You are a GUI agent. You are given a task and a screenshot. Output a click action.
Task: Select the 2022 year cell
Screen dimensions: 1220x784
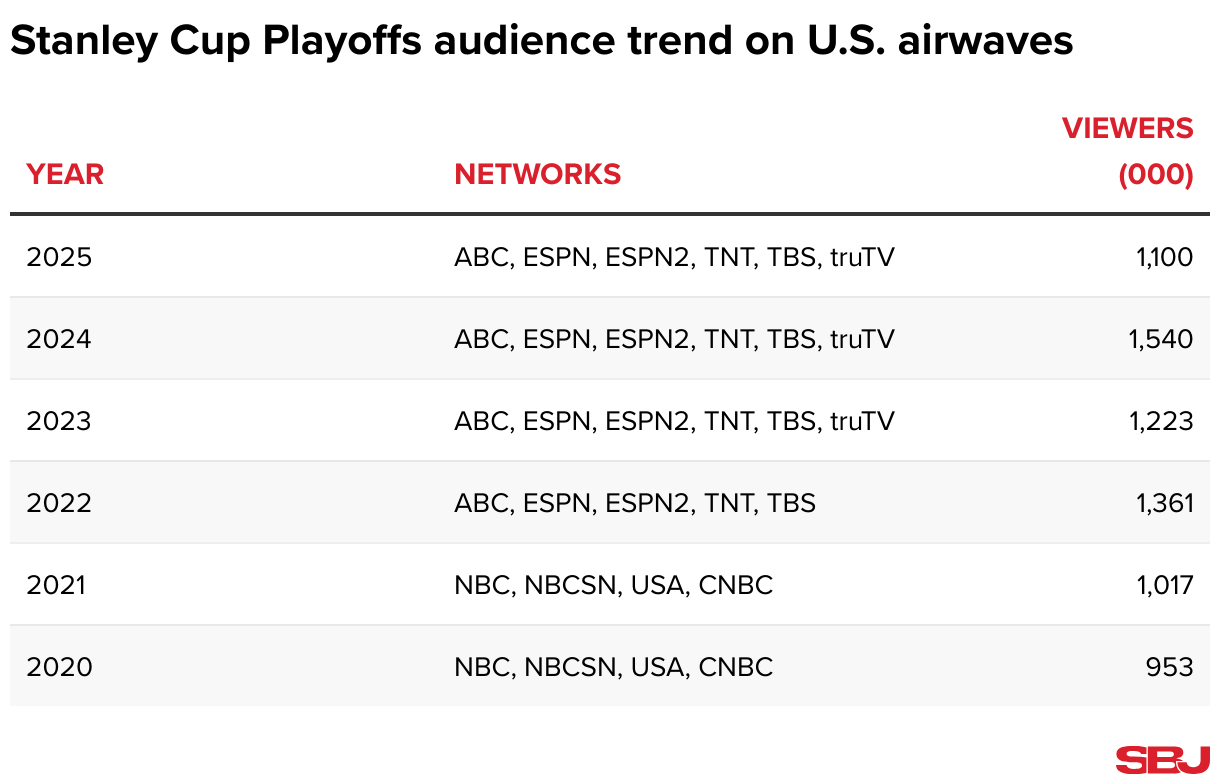click(59, 503)
